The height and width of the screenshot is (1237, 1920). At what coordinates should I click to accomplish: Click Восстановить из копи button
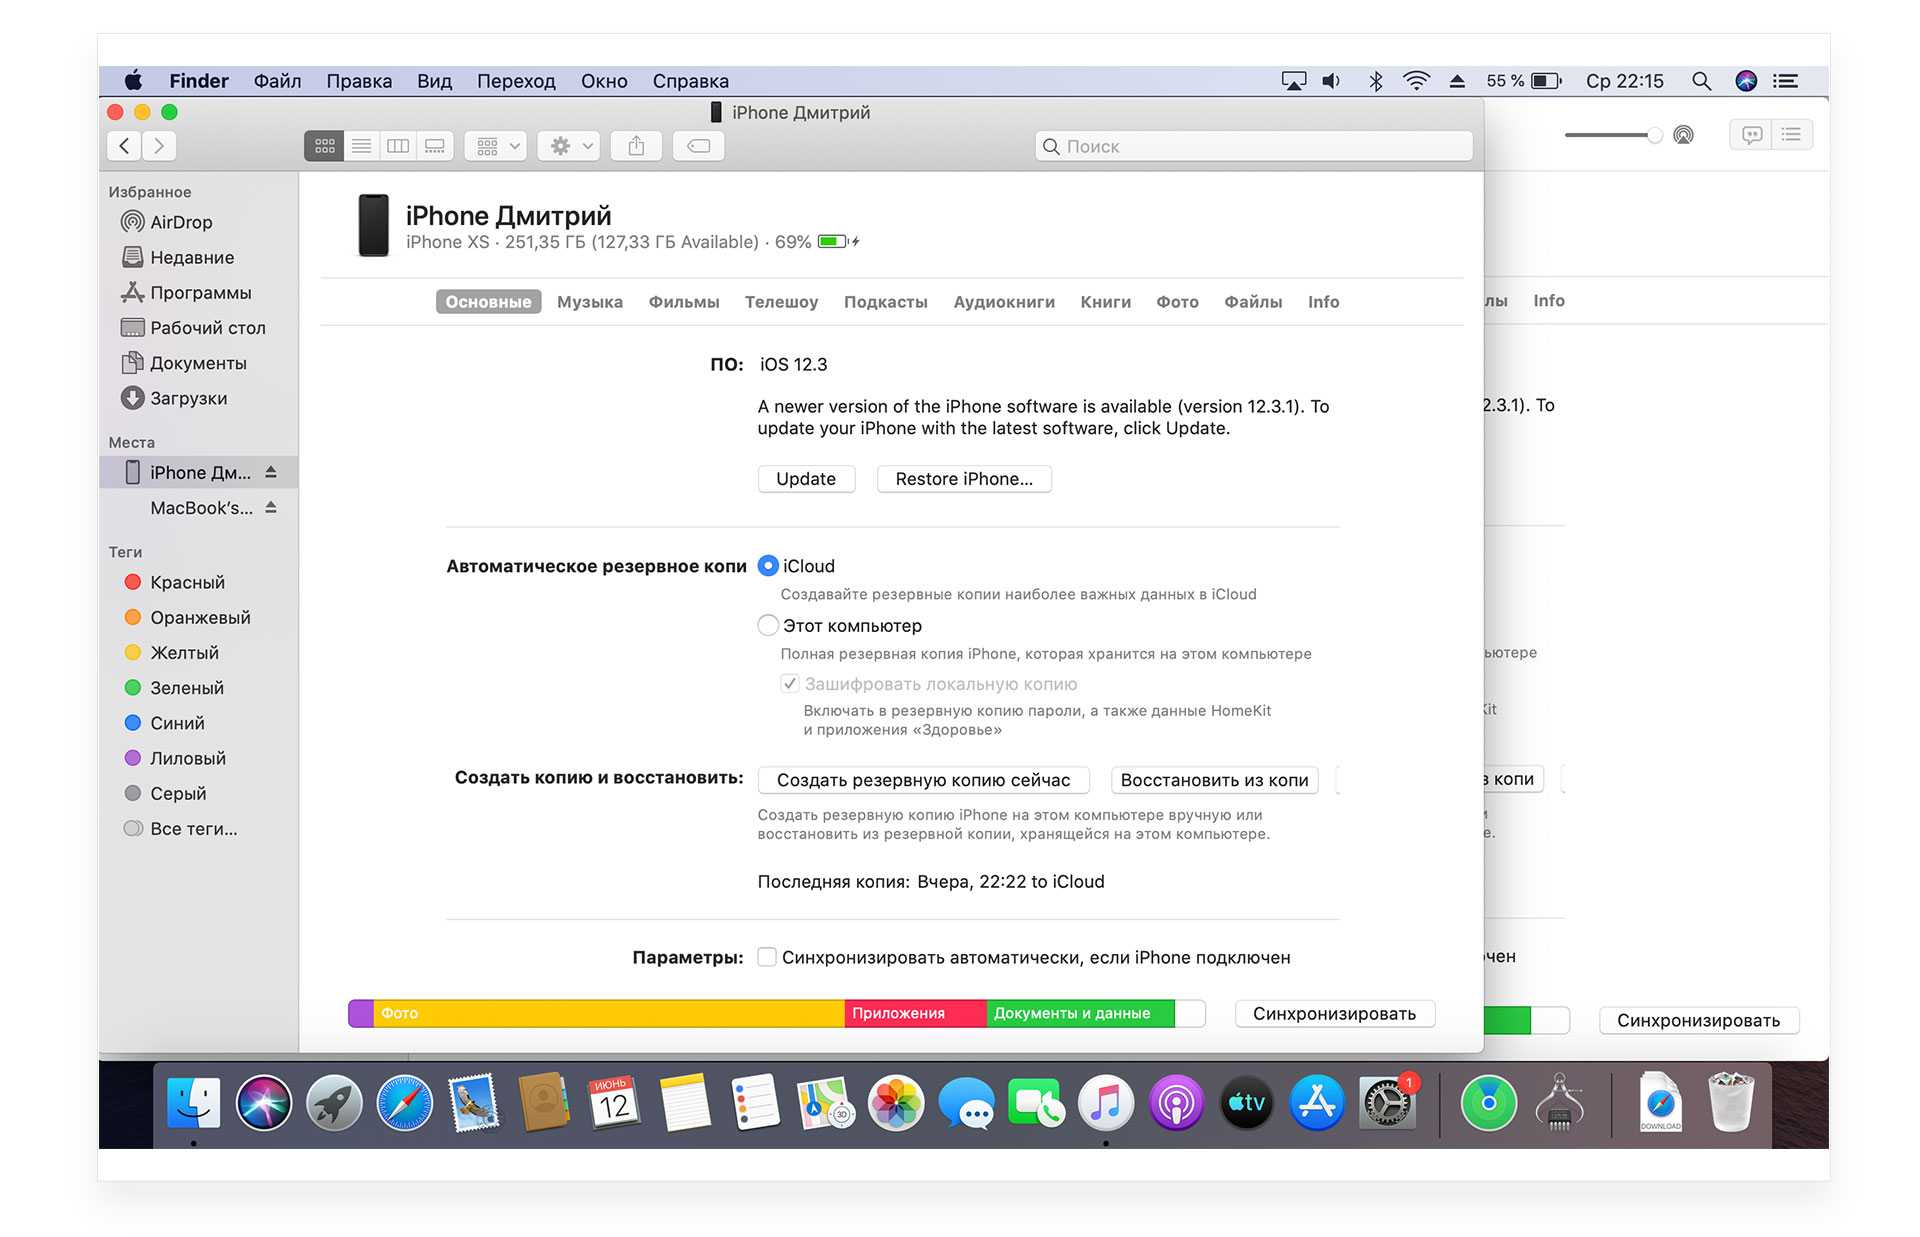tap(1214, 780)
